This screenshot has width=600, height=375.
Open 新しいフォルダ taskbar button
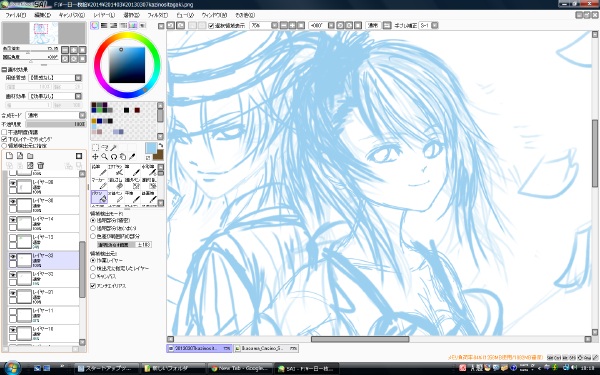tap(173, 368)
